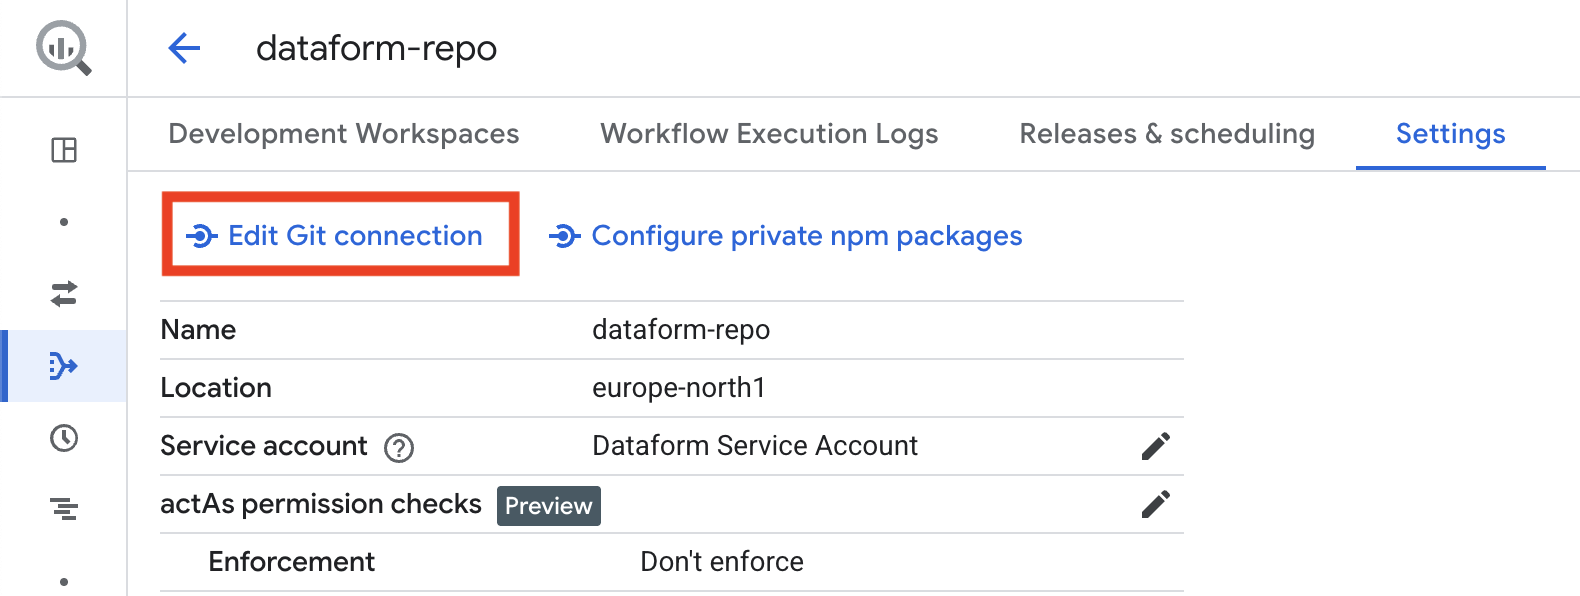
Task: Show Service account help question mark
Action: click(399, 448)
